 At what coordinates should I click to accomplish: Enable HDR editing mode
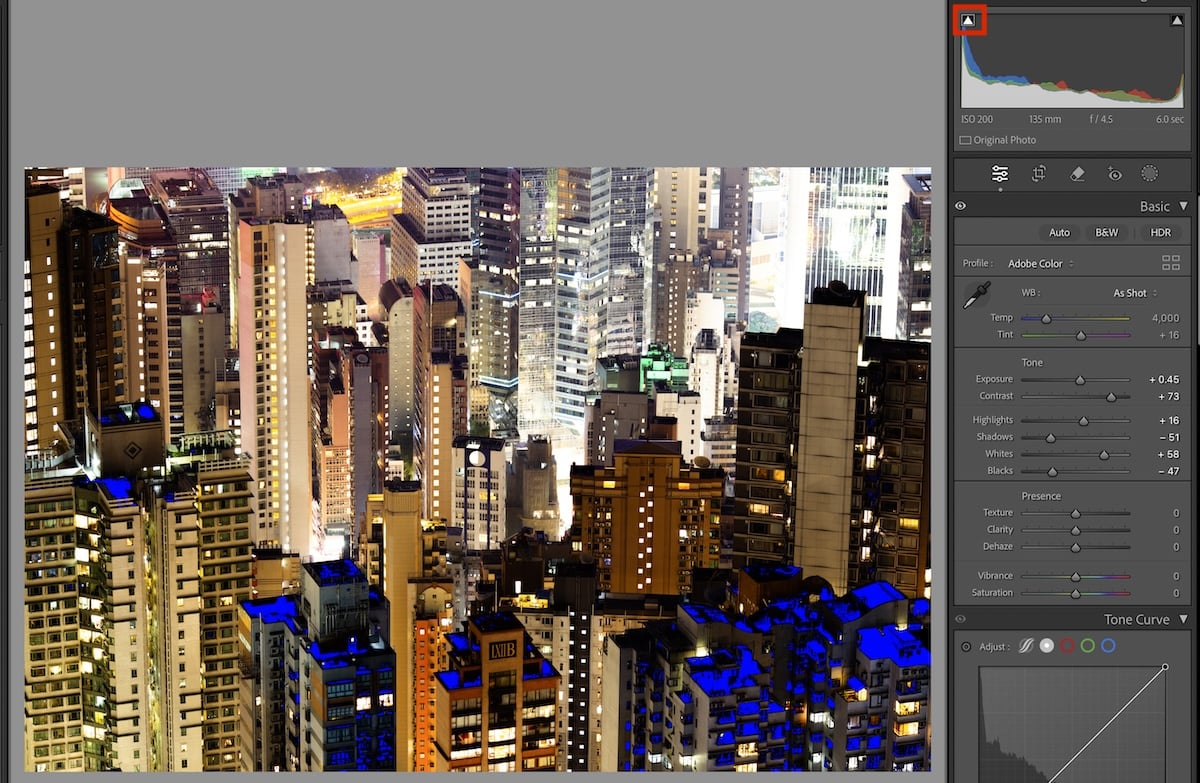tap(1160, 232)
